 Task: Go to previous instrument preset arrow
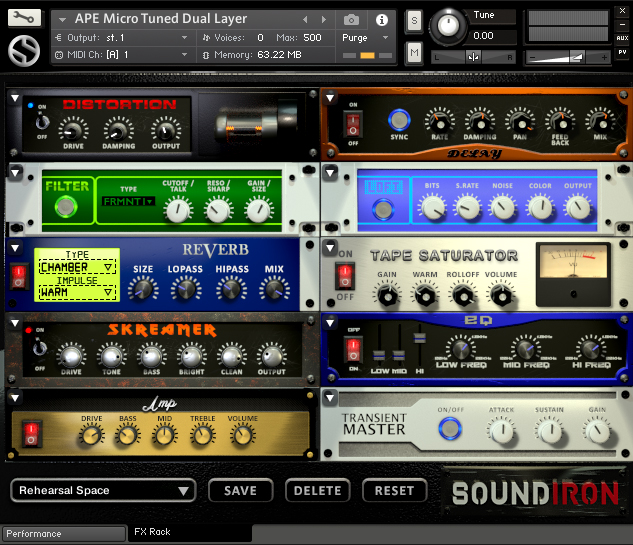click(305, 19)
